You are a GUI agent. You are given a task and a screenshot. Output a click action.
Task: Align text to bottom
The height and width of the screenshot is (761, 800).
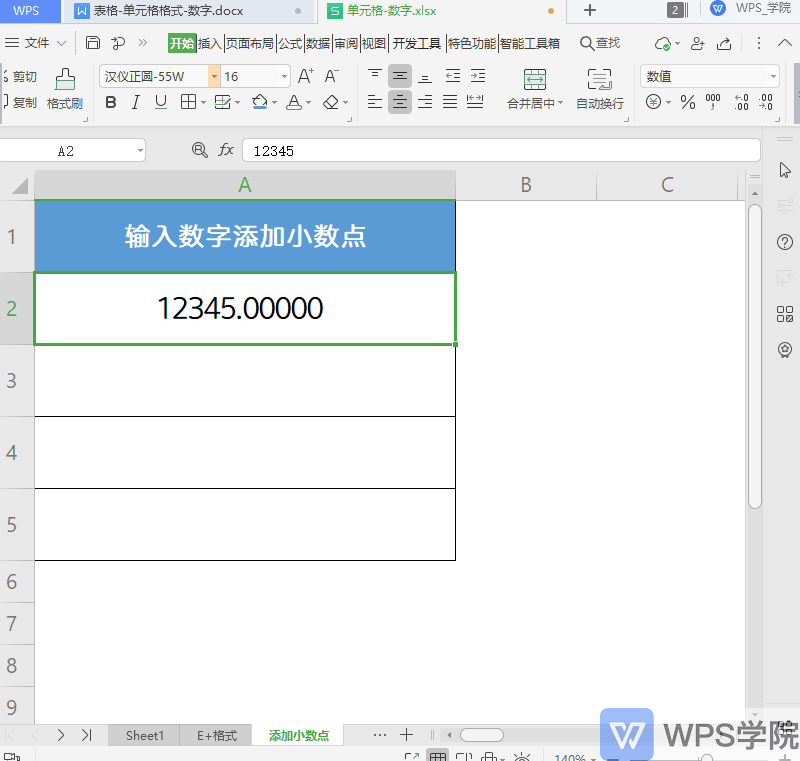tap(425, 76)
